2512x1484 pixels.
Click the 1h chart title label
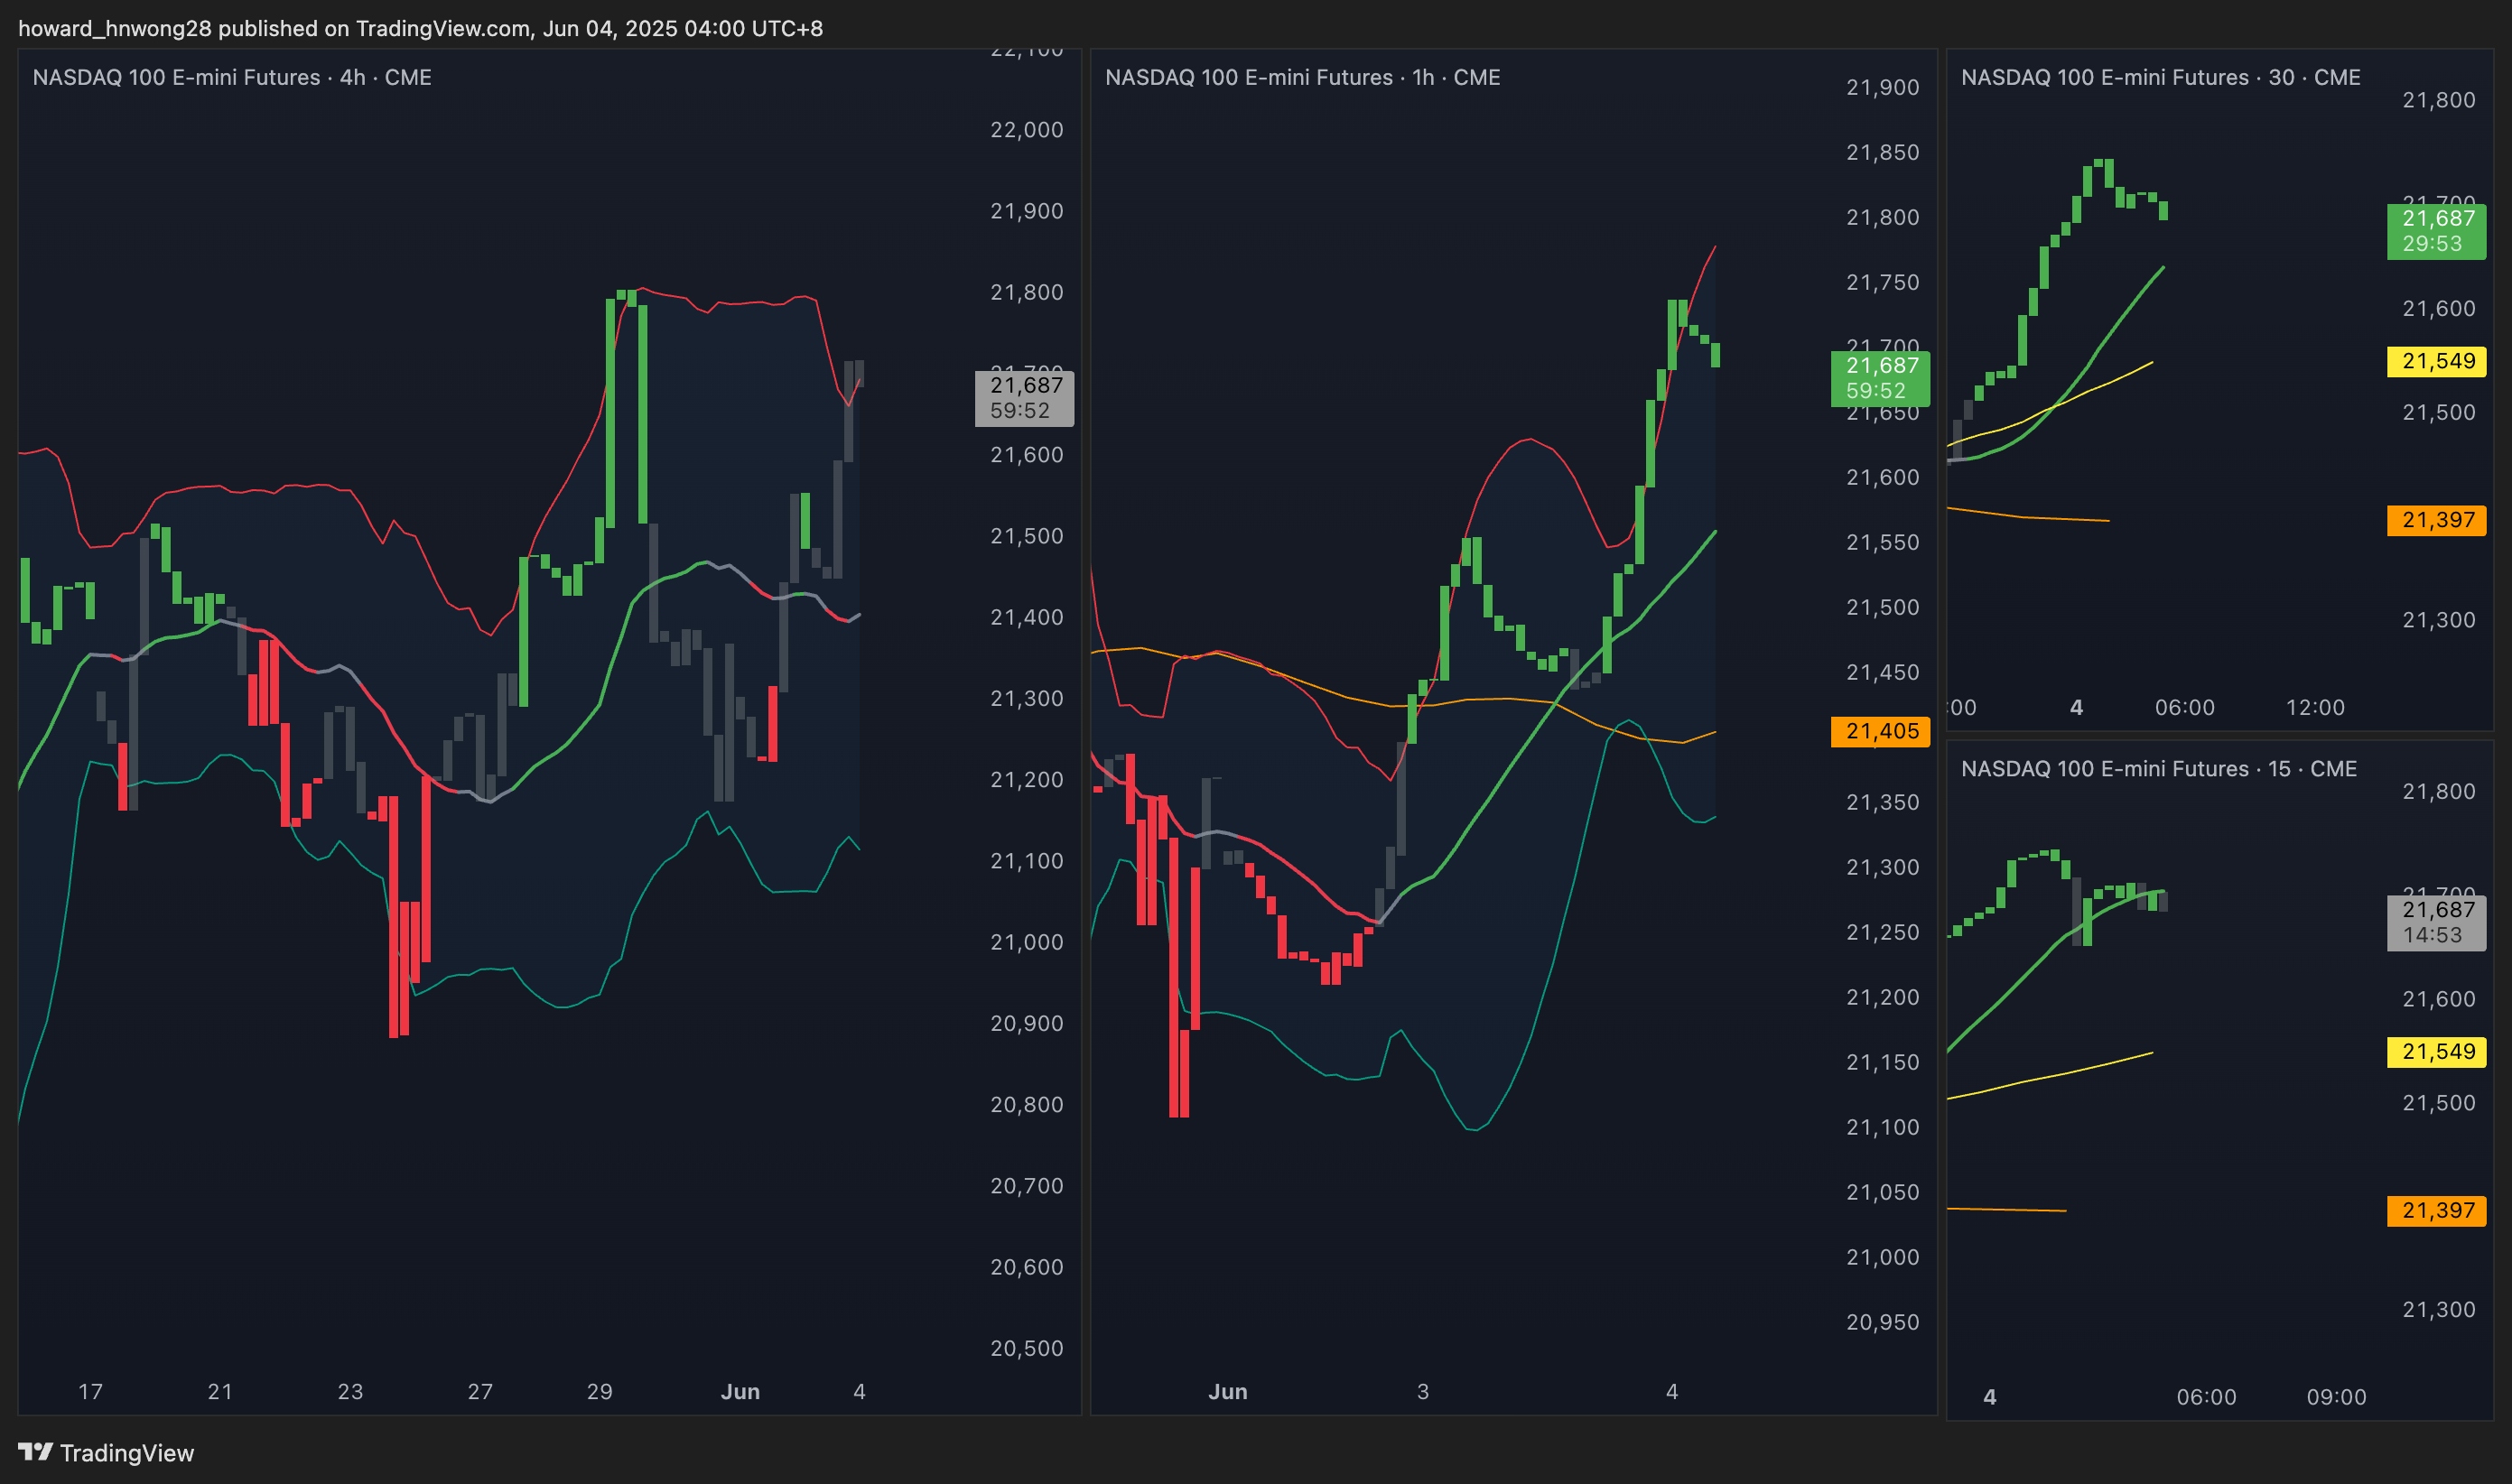[x=1302, y=77]
